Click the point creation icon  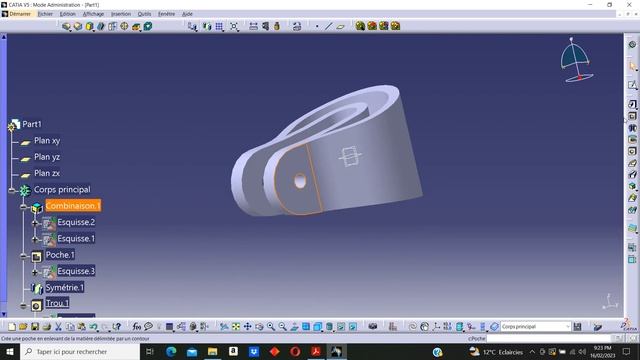tap(317, 27)
